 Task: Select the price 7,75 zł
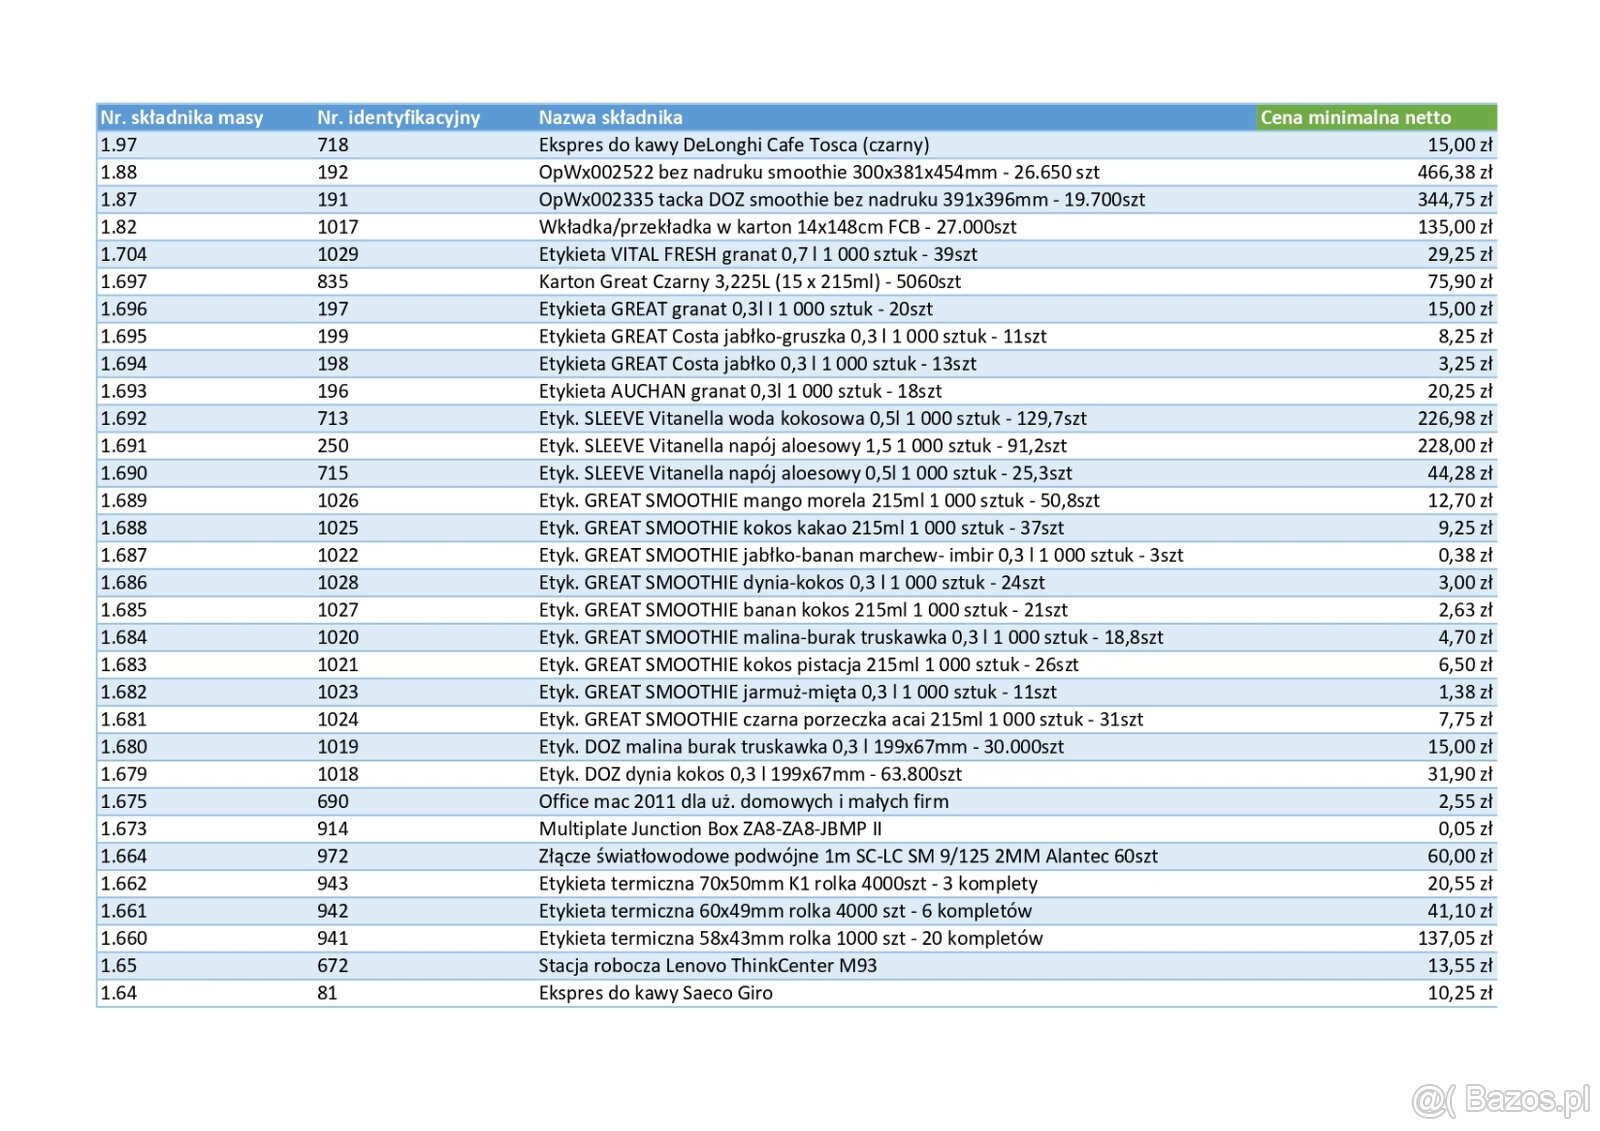[1466, 719]
